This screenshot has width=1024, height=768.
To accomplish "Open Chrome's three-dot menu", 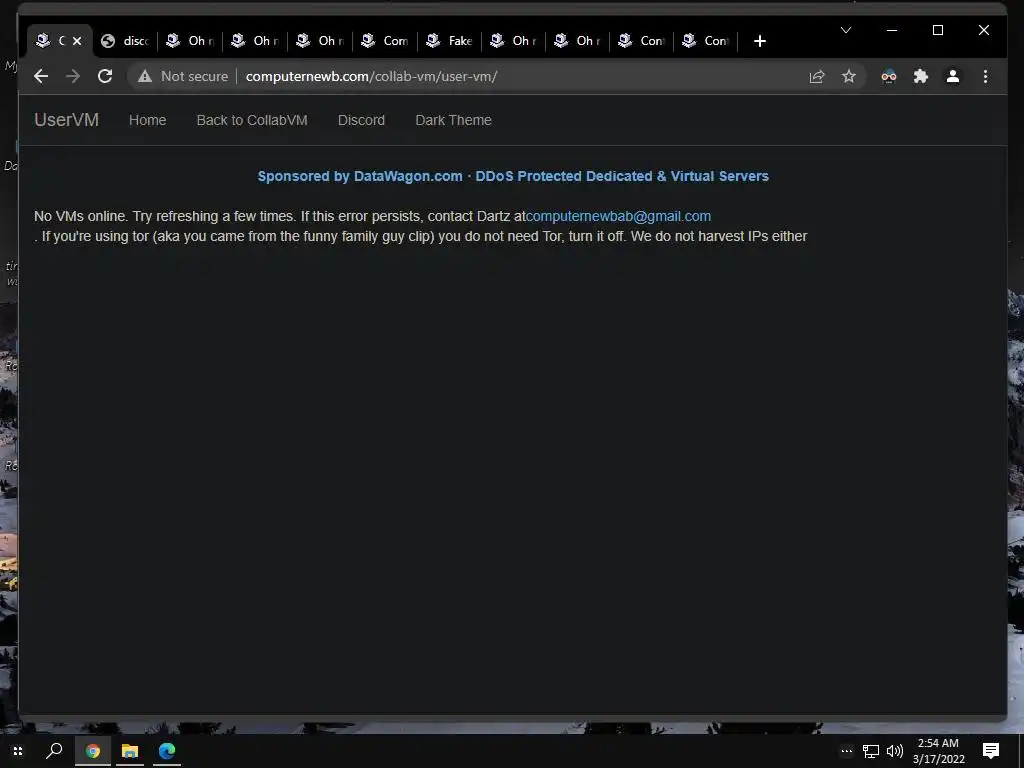I will (985, 76).
